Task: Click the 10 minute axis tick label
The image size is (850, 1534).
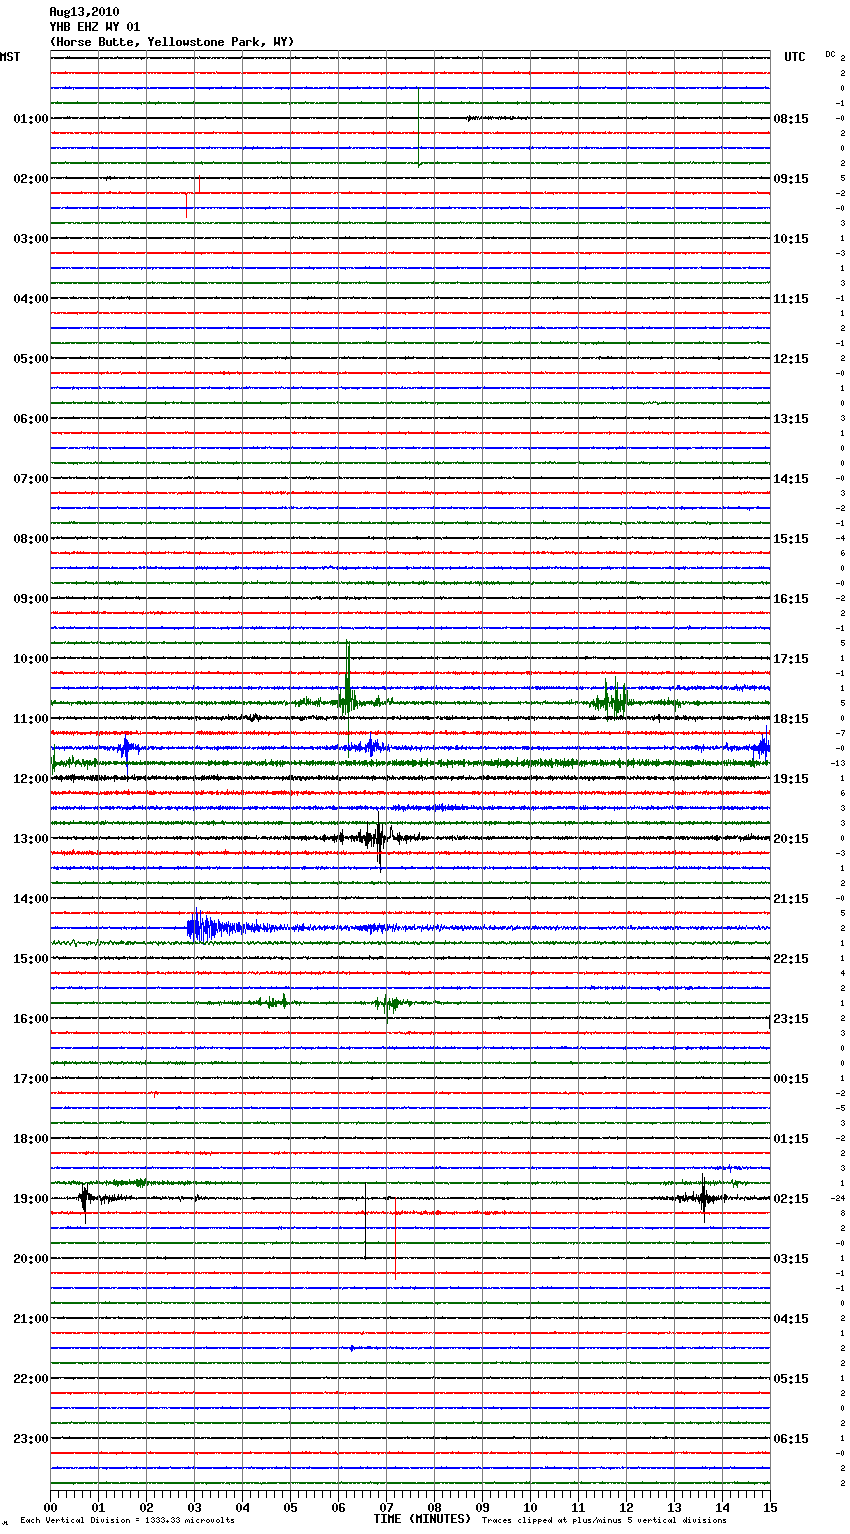Action: point(530,1507)
